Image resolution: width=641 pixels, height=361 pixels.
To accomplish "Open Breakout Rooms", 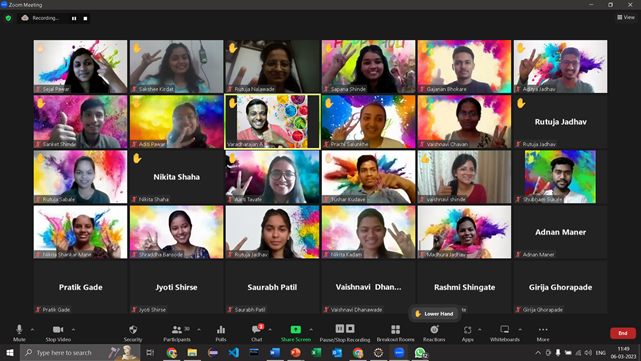I will (395, 333).
